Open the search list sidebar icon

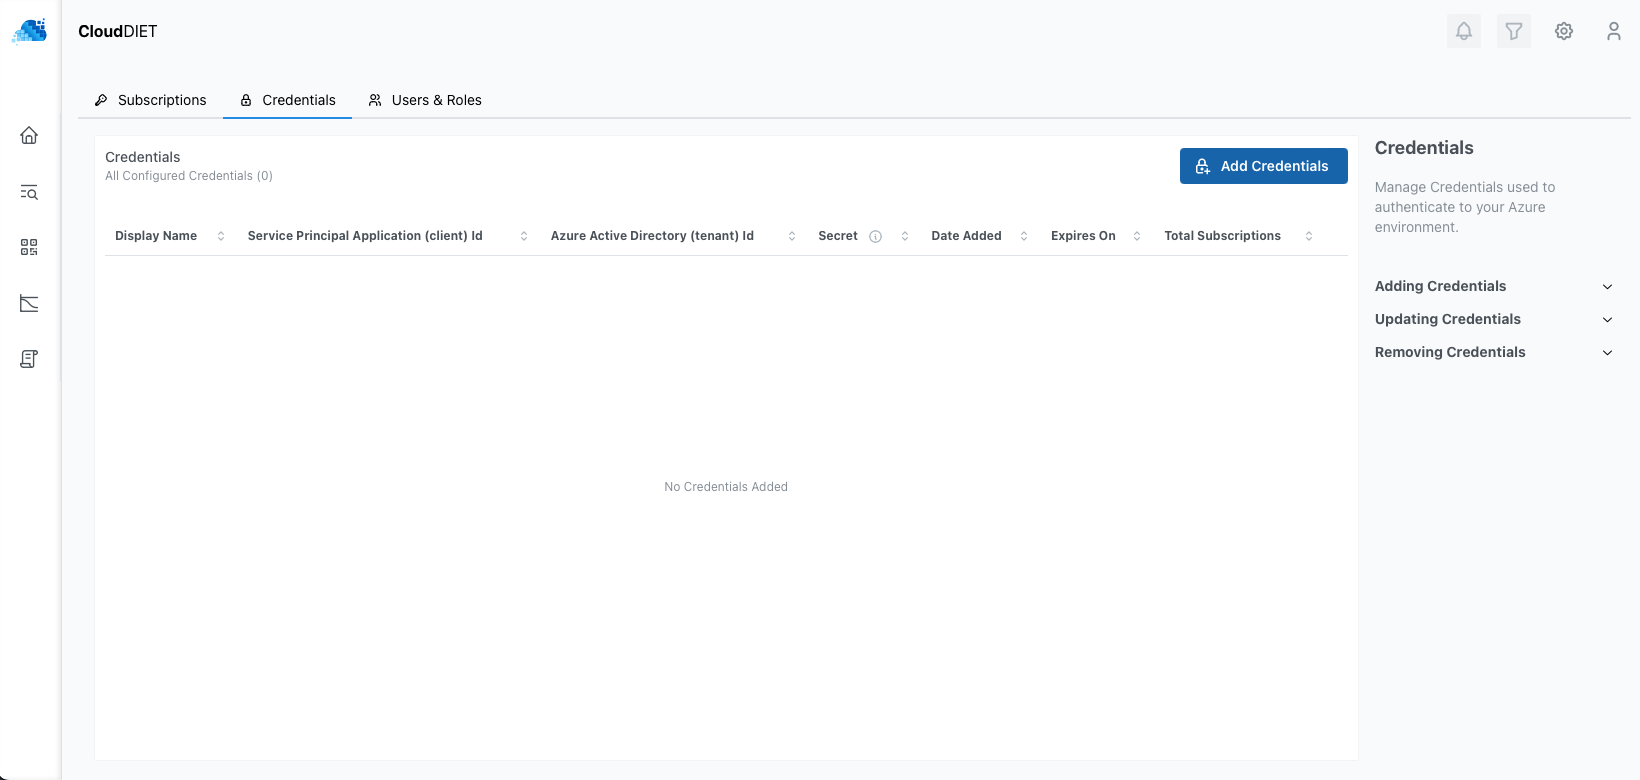coord(29,192)
